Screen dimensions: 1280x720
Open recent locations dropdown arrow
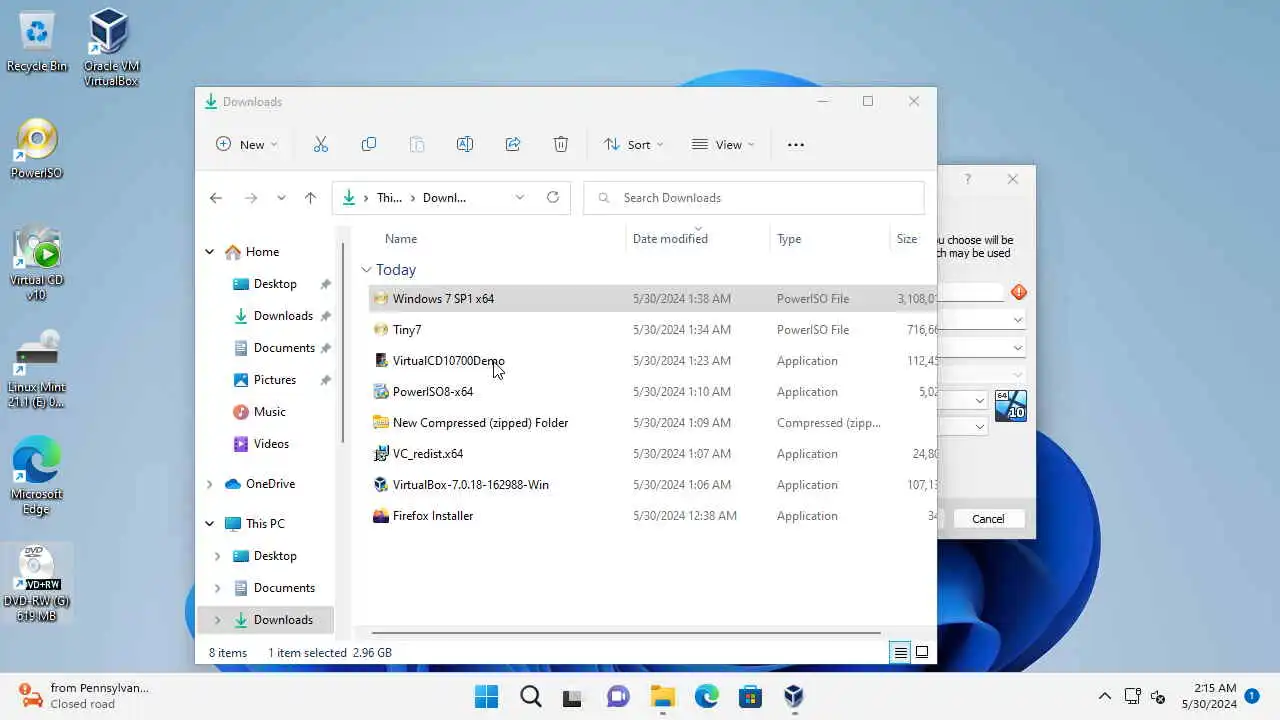pyautogui.click(x=281, y=198)
